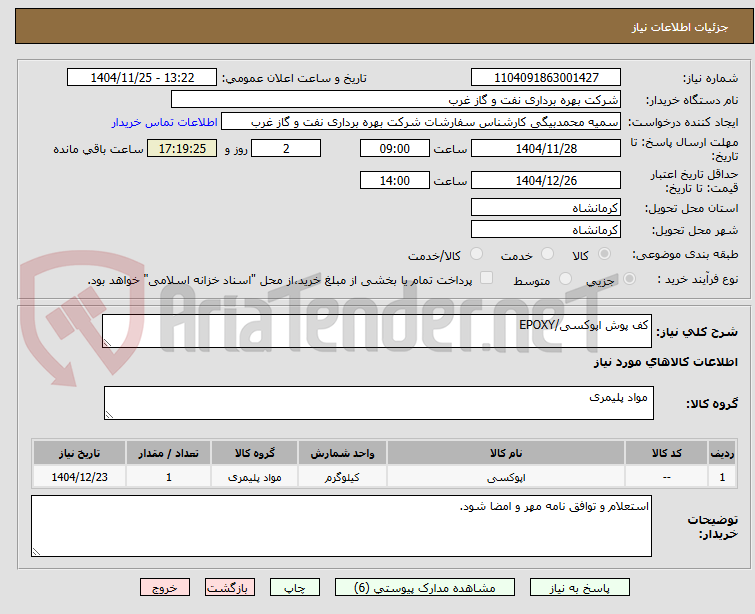Open 'اطلاعات تماس خریدار' link
The width and height of the screenshot is (755, 614).
165,122
